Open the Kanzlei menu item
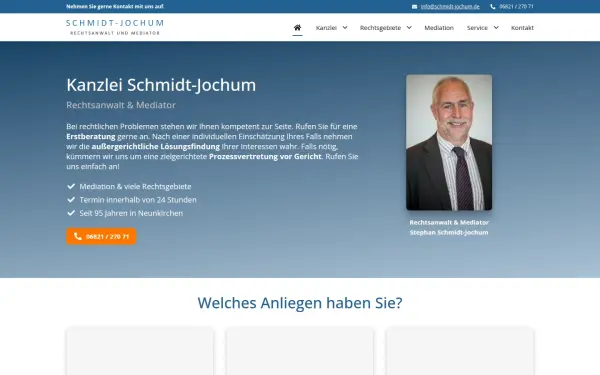Screen dimensions: 600x375 coord(326,28)
